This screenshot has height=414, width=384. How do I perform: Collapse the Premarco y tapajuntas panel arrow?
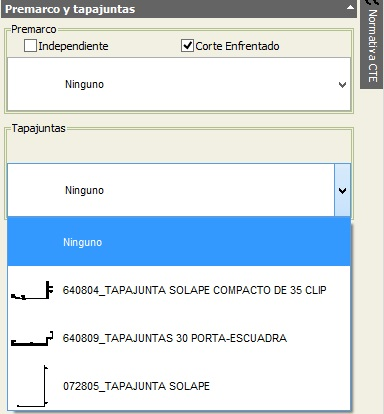tap(350, 7)
